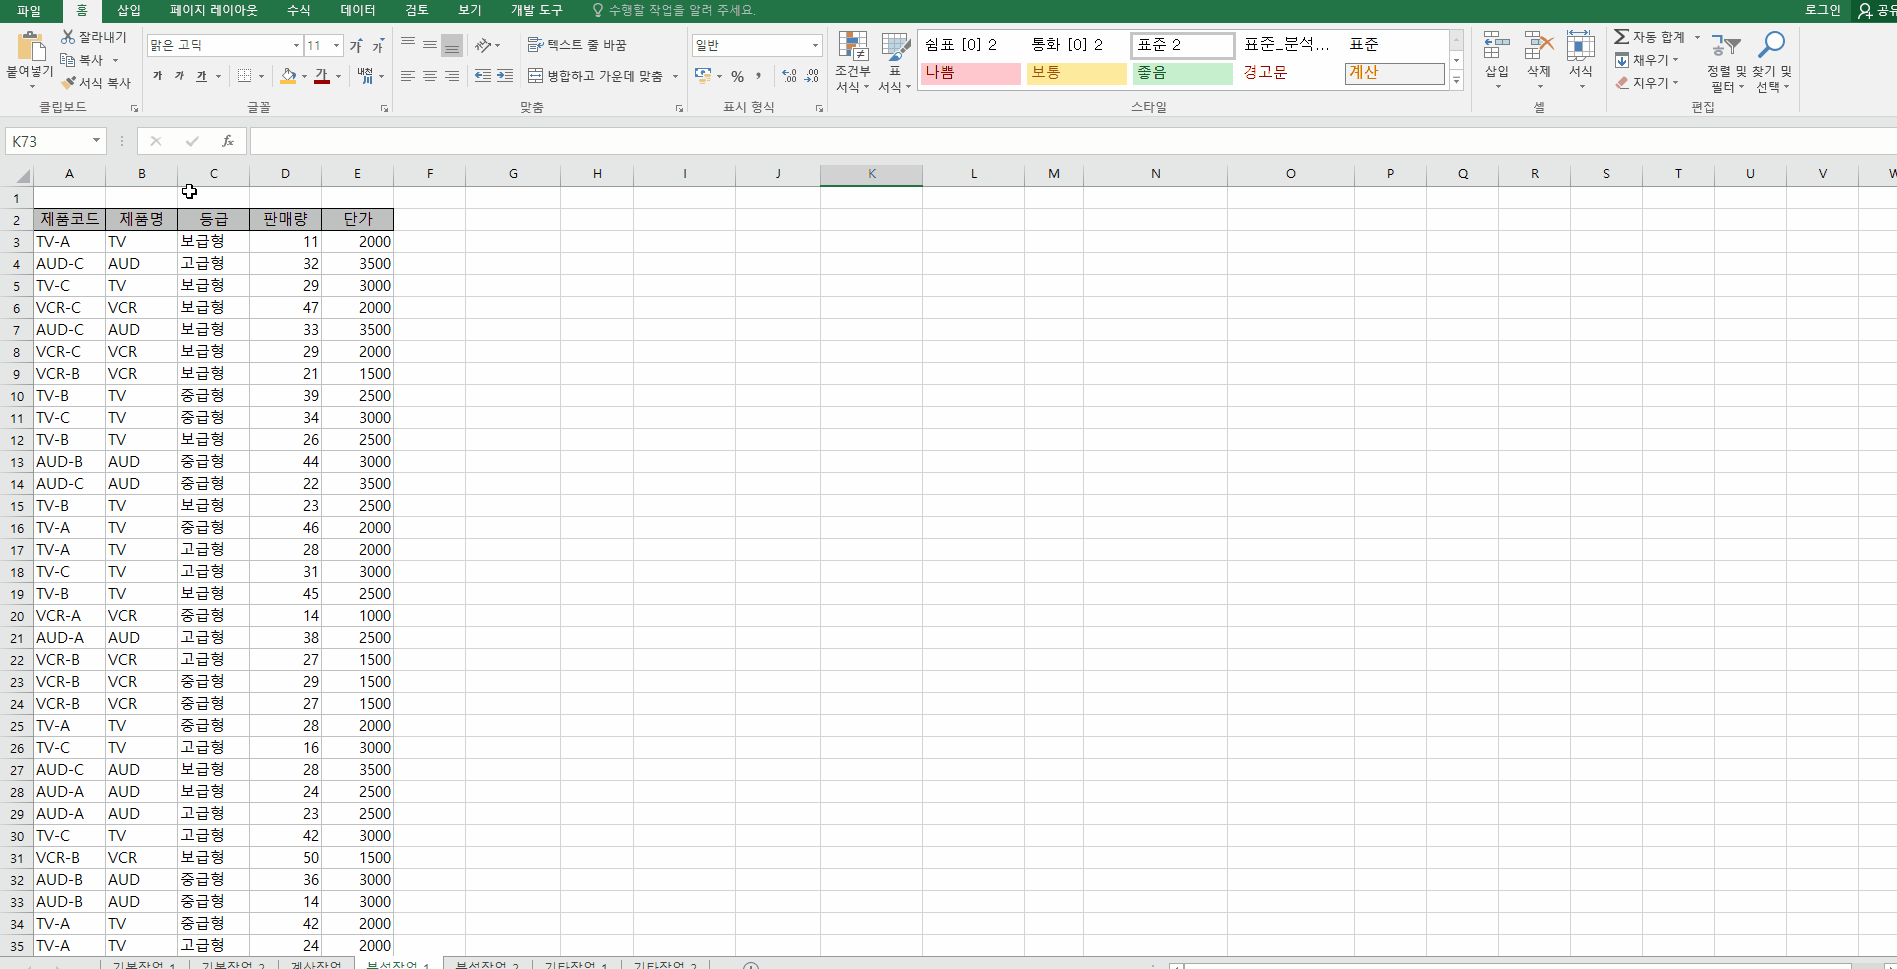Apply percent style (%) format
1897x969 pixels.
click(737, 76)
